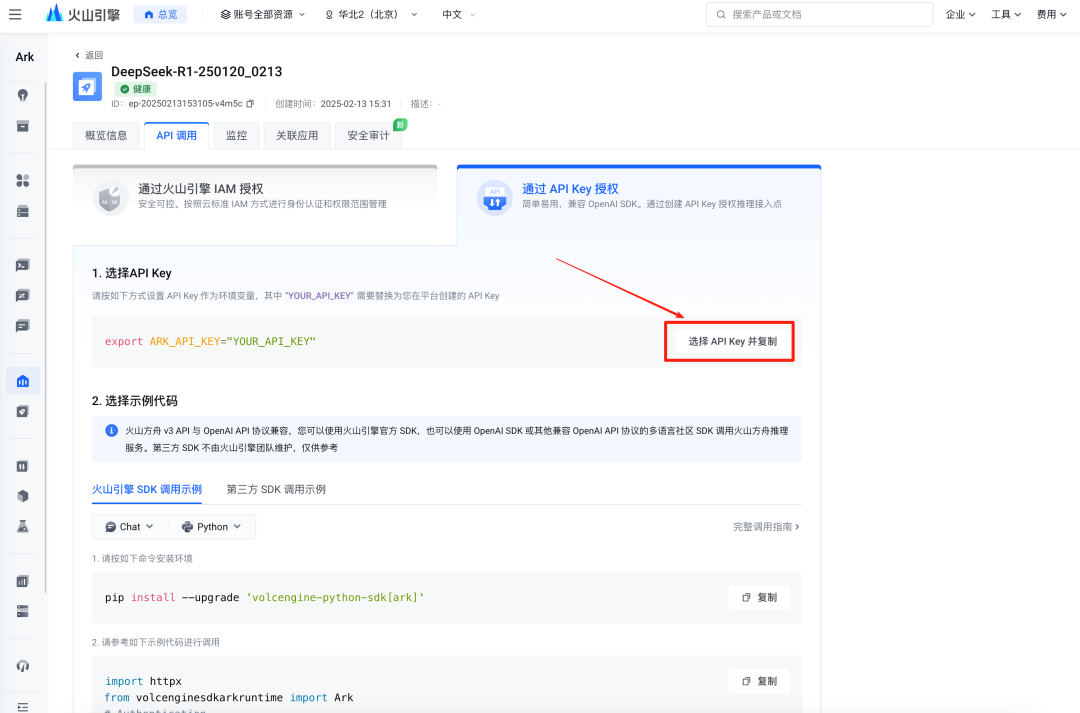Open the up-down arrows icon in the sidebar

23,466
